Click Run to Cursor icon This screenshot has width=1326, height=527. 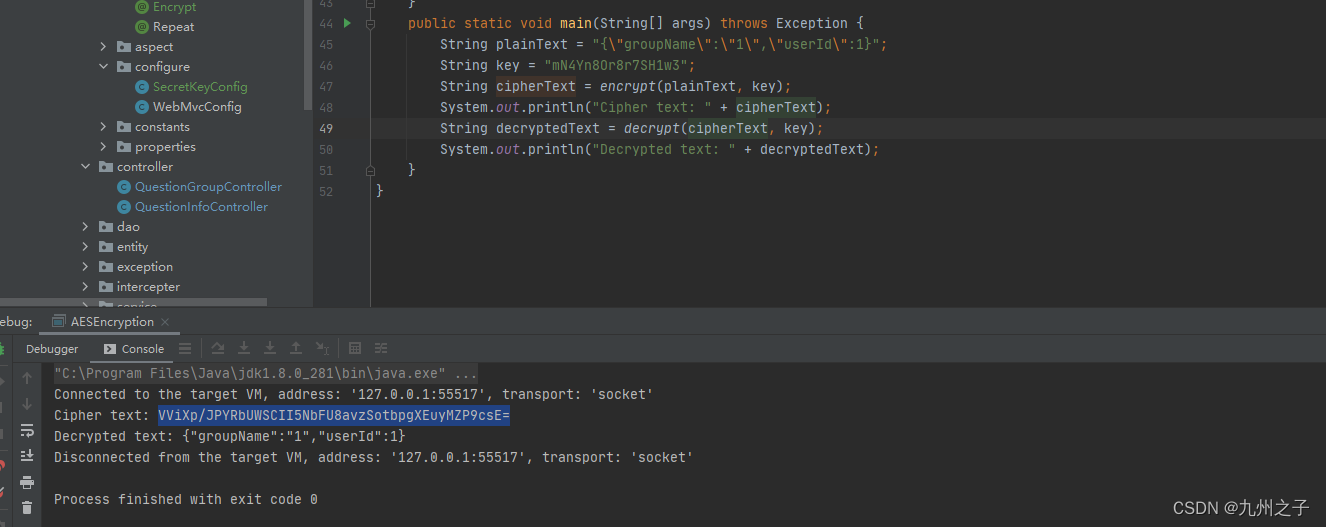[322, 348]
